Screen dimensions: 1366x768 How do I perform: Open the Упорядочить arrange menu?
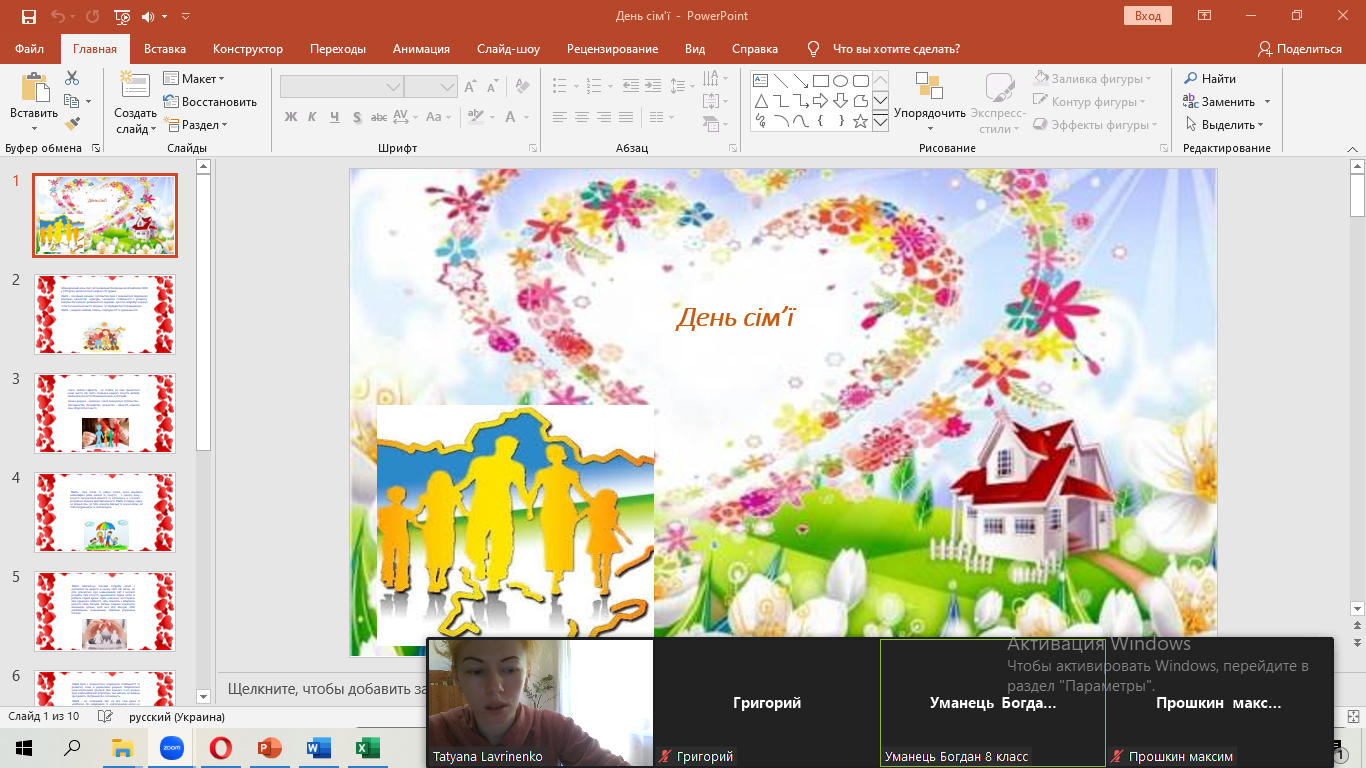tap(930, 101)
